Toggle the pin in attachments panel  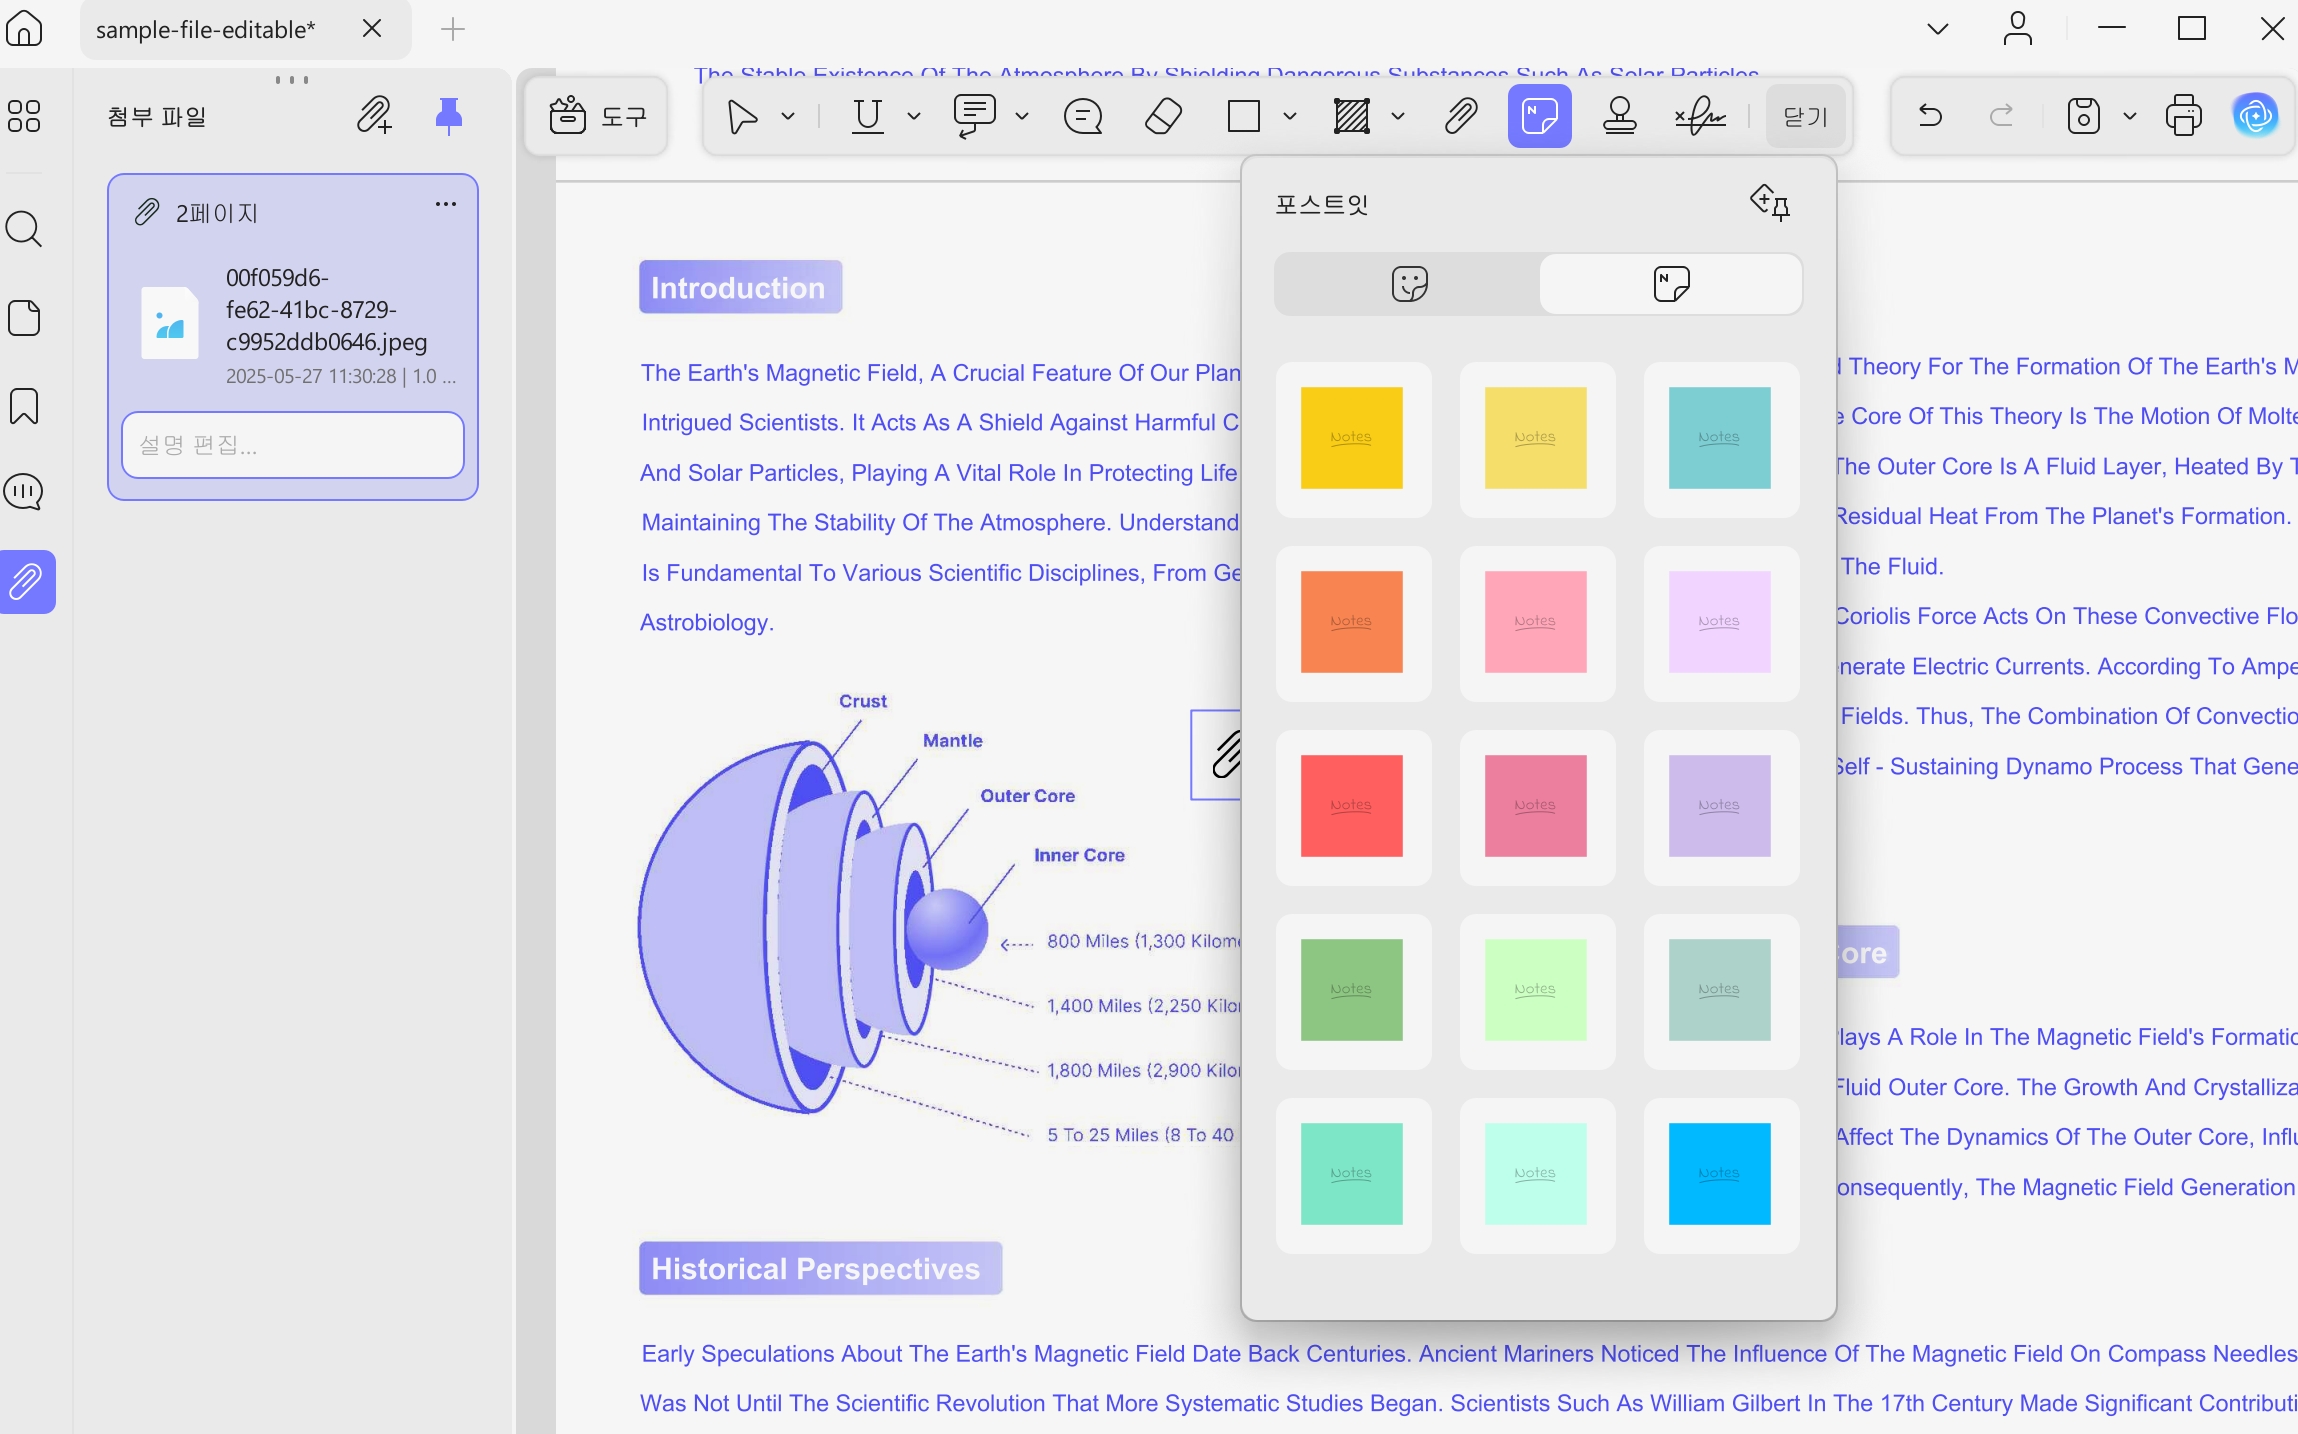tap(449, 116)
